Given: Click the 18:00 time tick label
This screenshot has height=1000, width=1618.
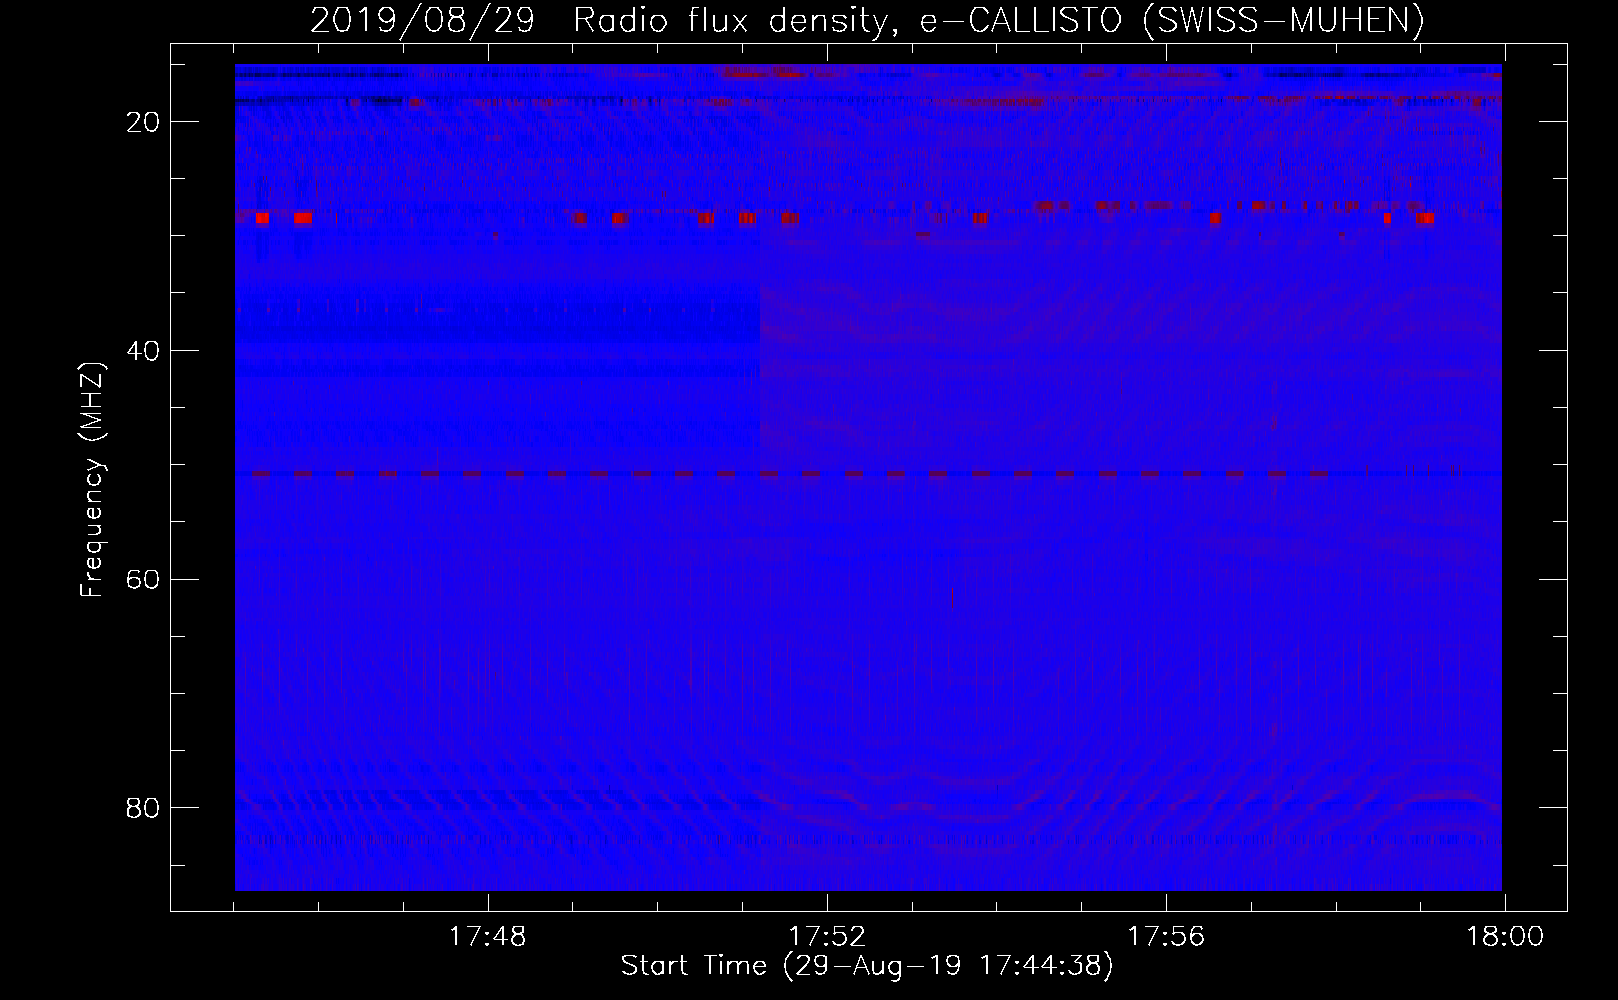Looking at the screenshot, I should [1506, 937].
